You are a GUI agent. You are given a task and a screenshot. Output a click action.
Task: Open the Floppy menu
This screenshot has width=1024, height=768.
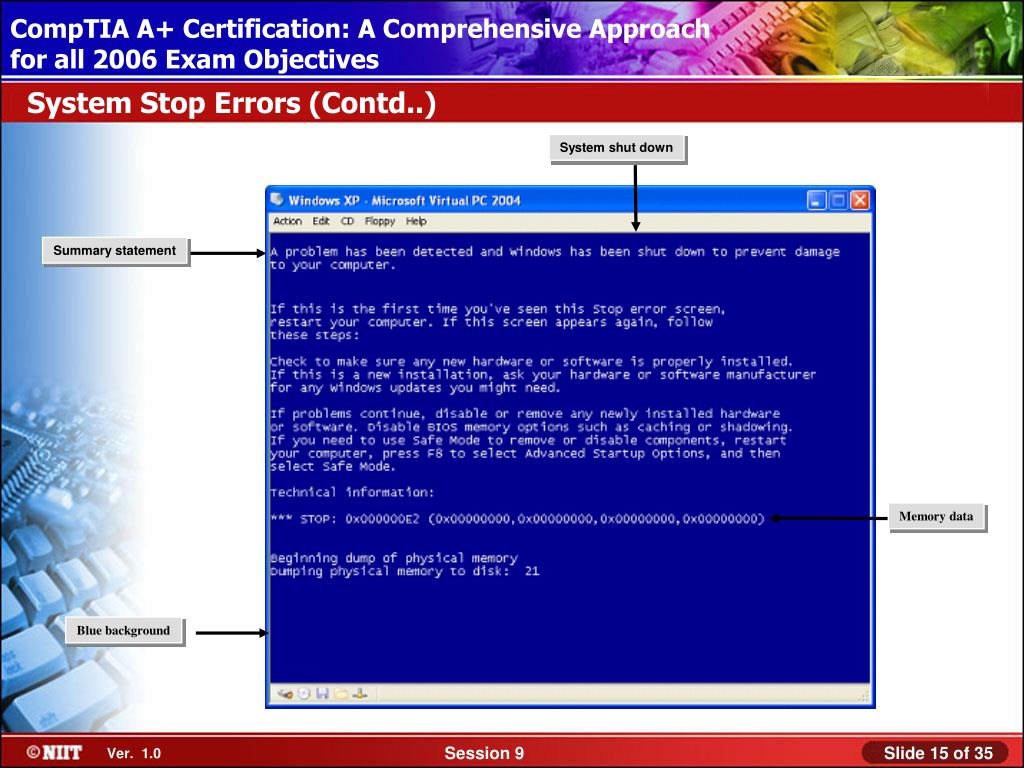click(379, 222)
